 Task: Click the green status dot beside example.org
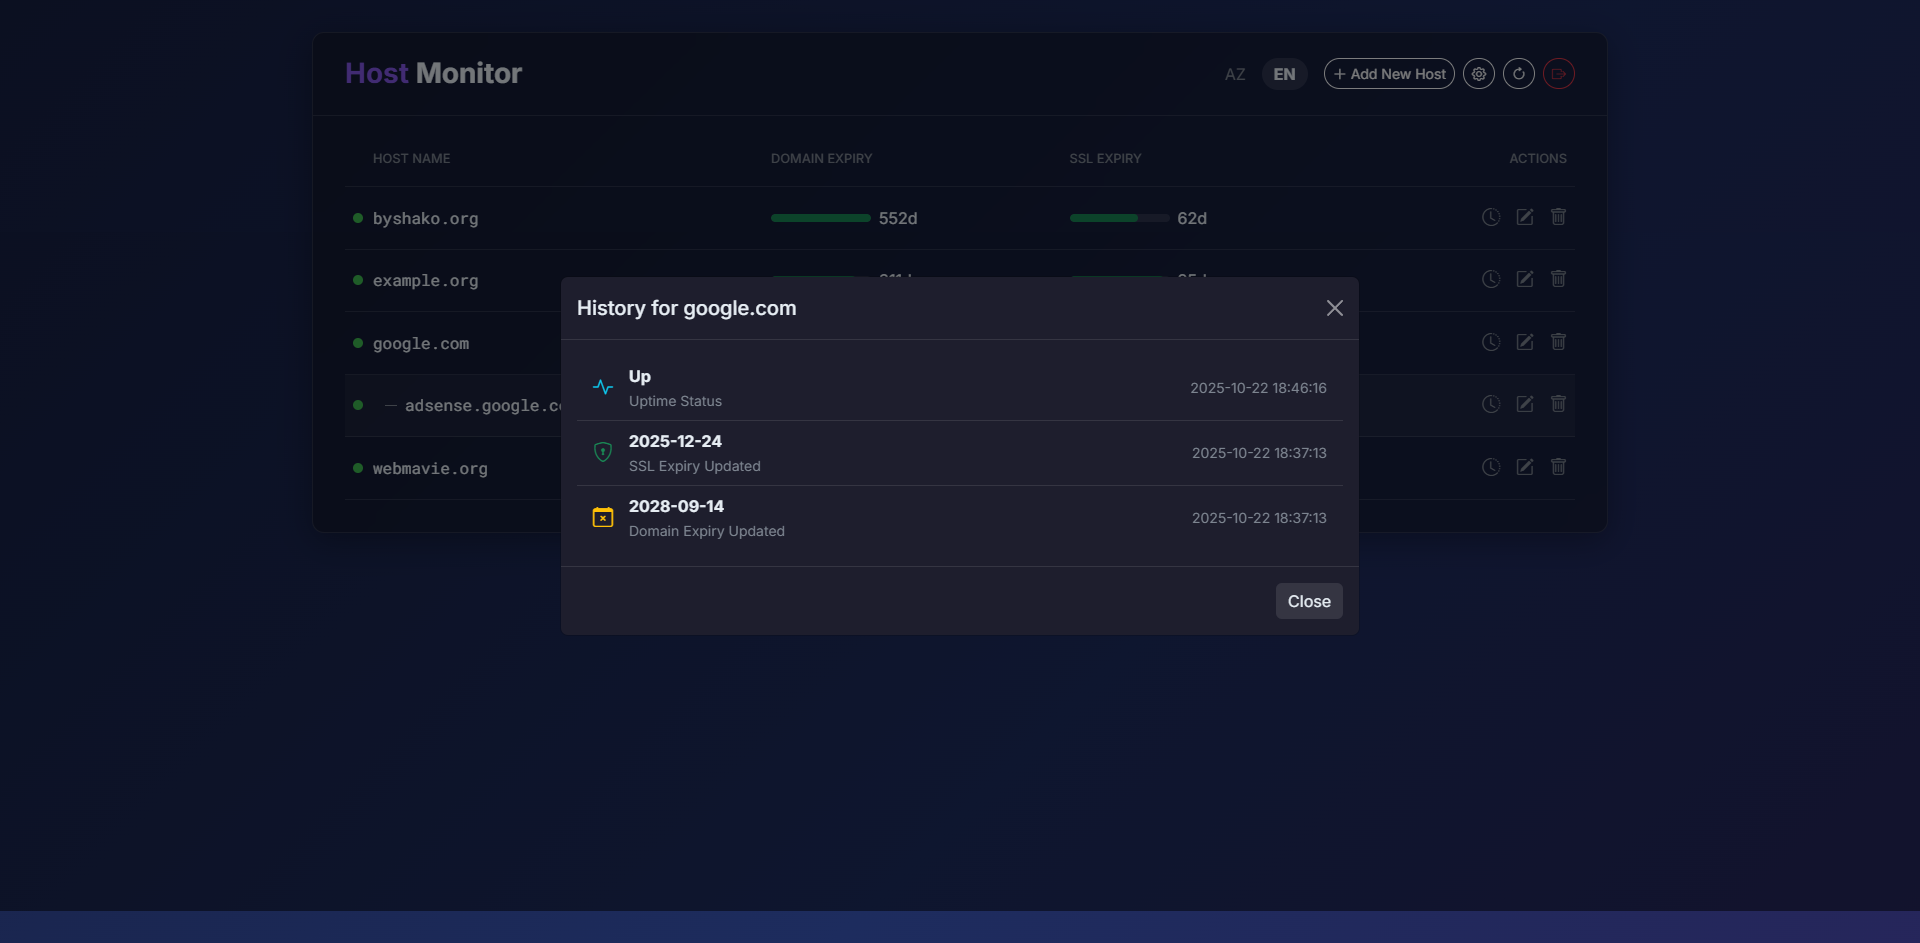click(x=357, y=280)
